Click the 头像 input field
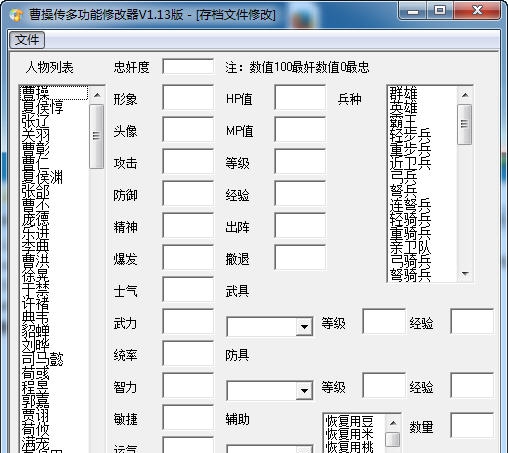This screenshot has width=508, height=453. (188, 129)
